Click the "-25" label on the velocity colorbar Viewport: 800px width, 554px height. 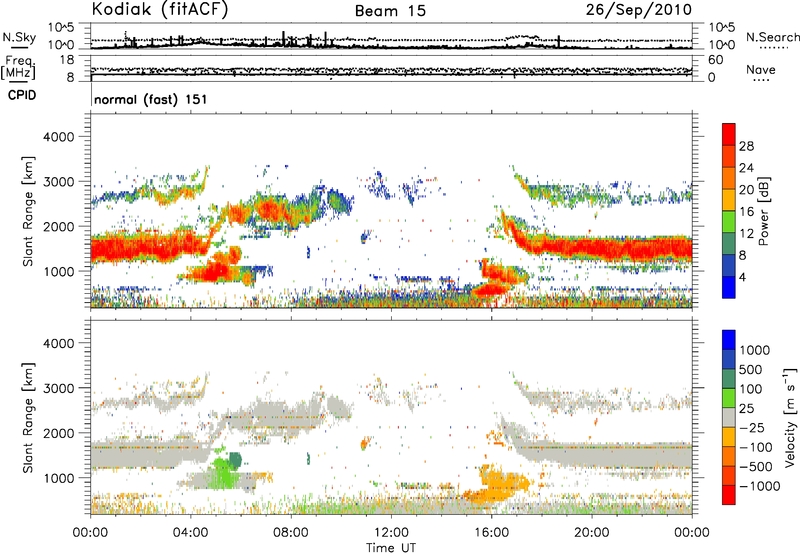coord(754,428)
